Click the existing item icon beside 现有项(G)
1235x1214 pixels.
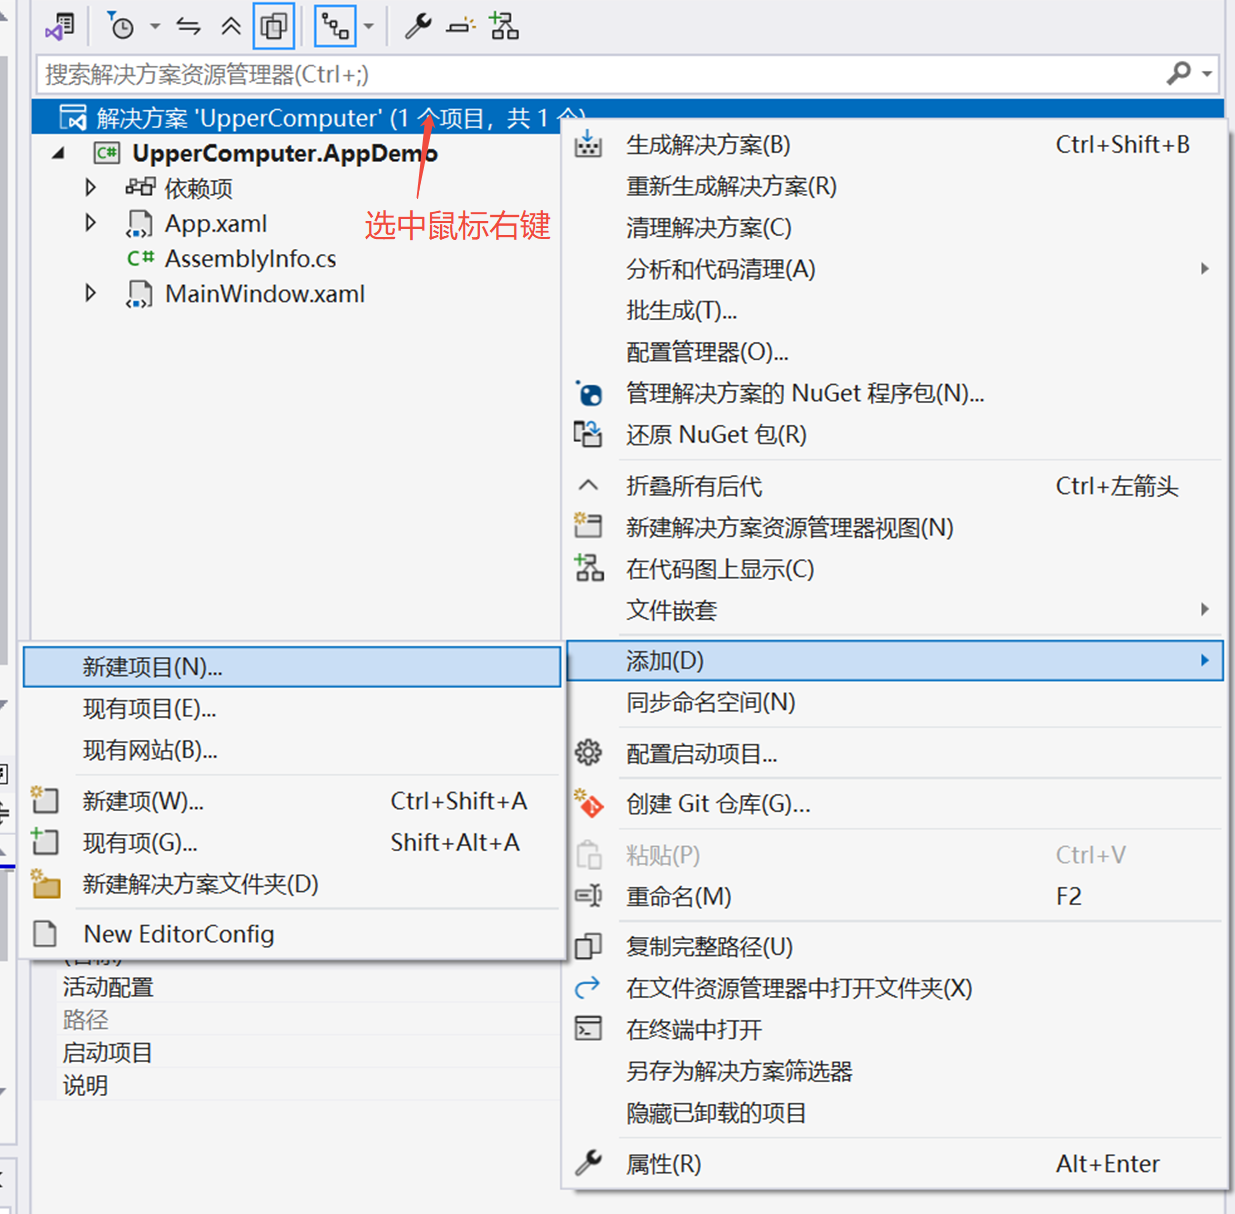[x=45, y=841]
